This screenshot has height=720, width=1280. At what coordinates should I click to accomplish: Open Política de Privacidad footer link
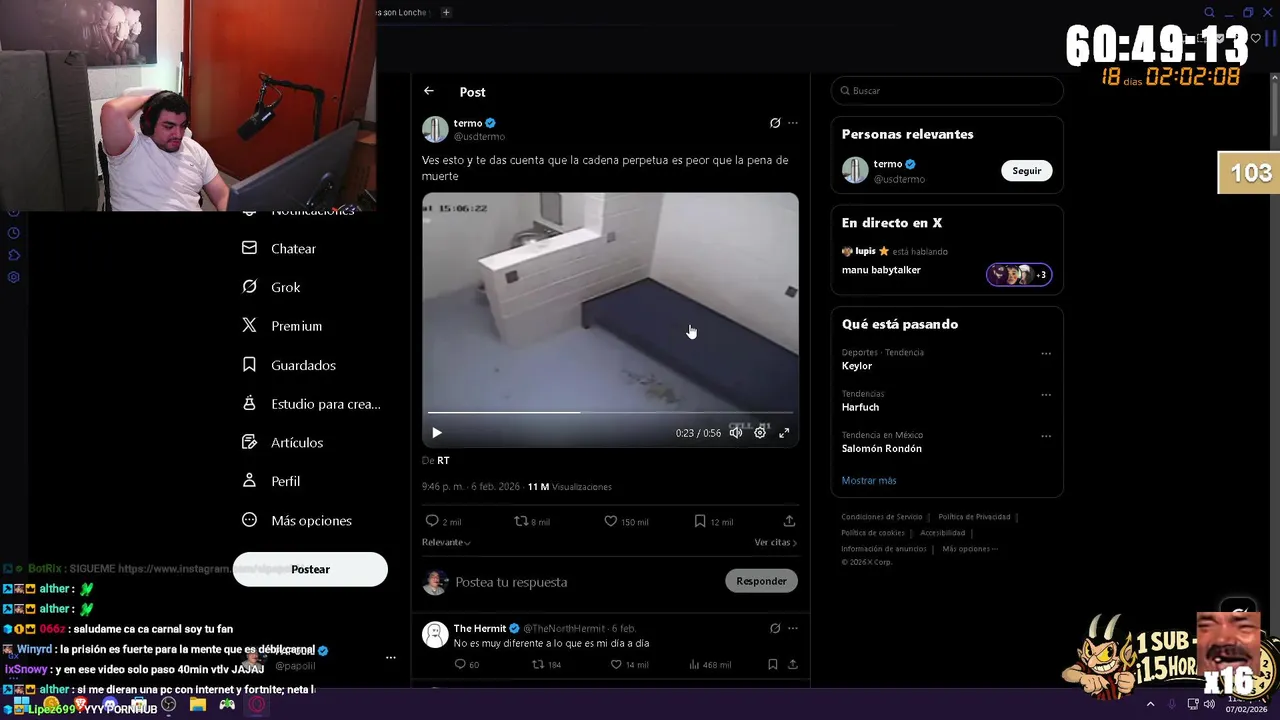pyautogui.click(x=974, y=517)
